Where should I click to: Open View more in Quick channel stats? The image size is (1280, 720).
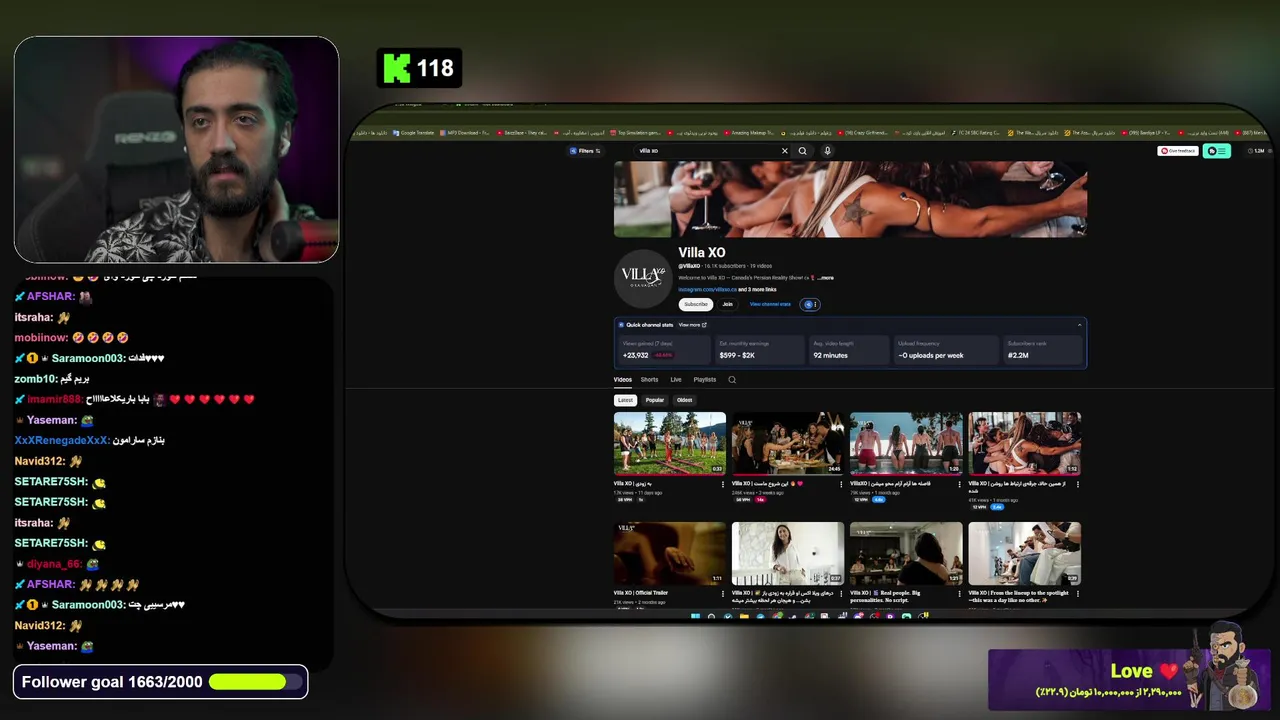693,325
